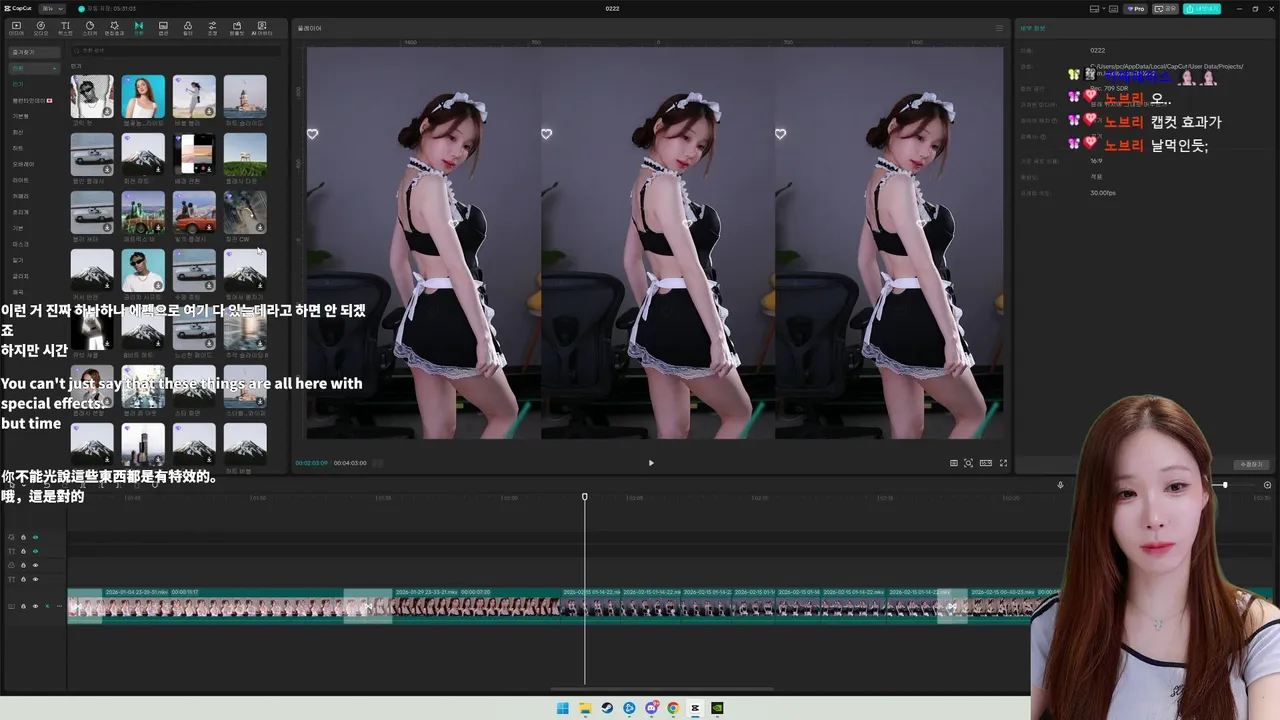This screenshot has width=1280, height=720.
Task: Click the 30.00fps value in details panel
Action: tap(1103, 192)
